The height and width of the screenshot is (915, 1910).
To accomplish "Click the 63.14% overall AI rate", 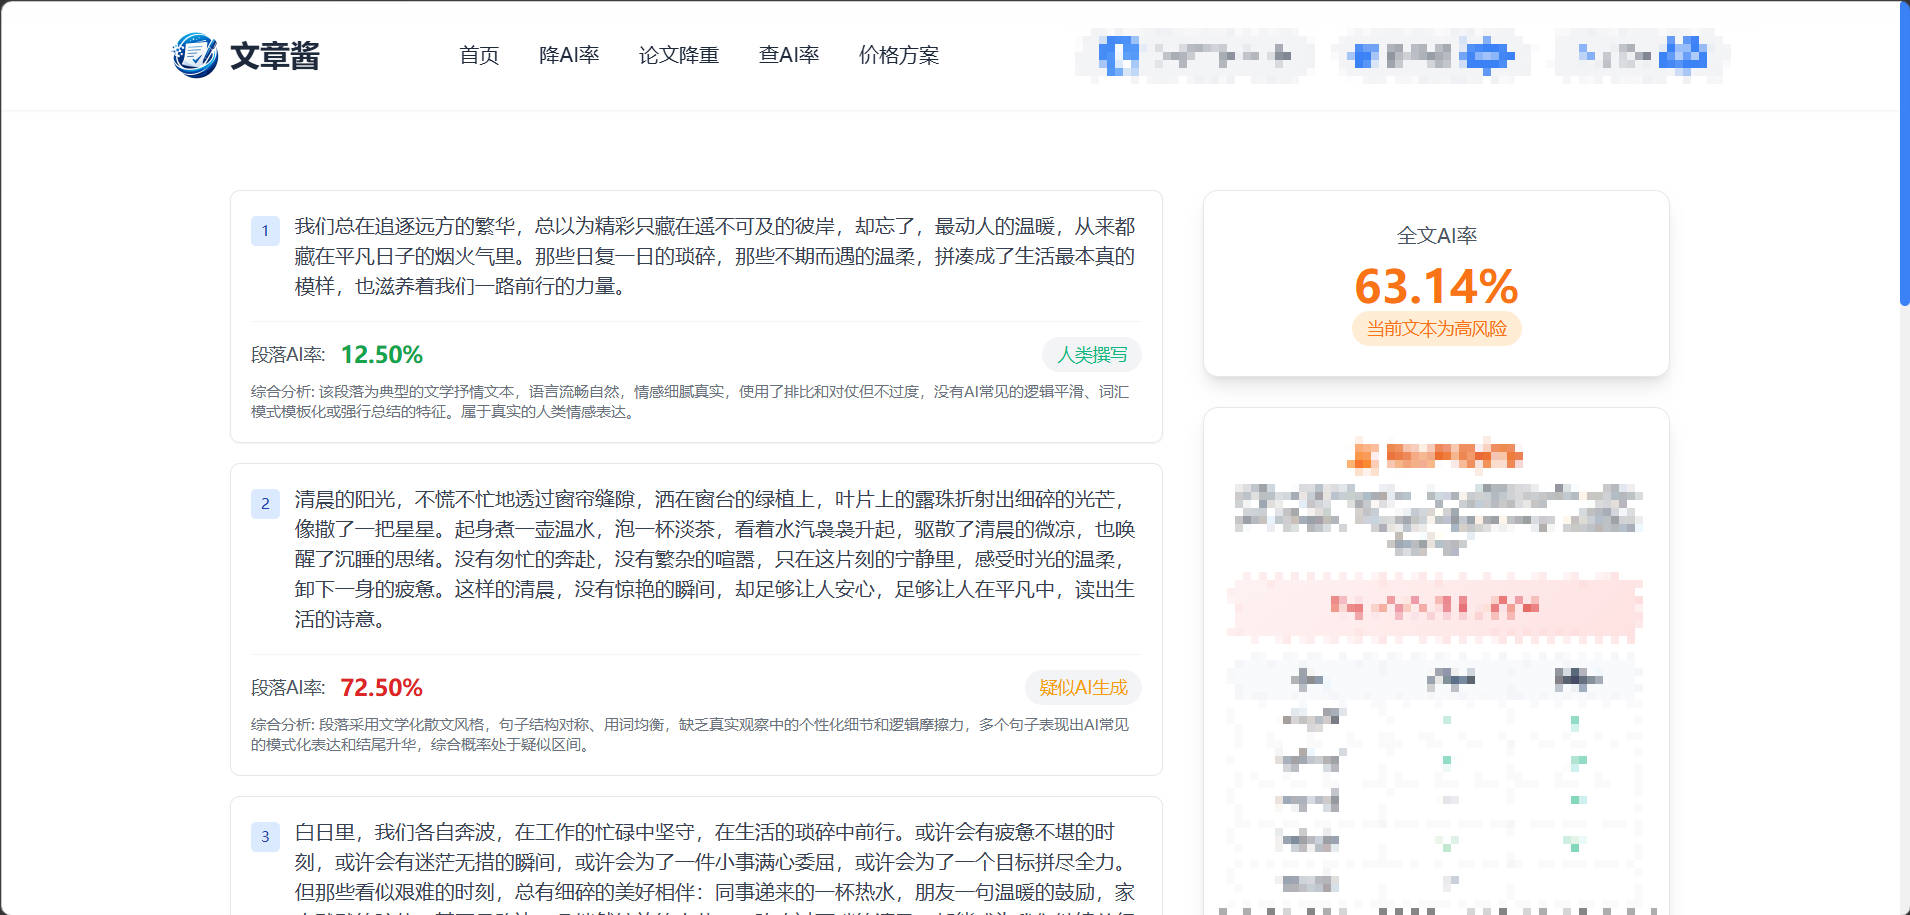I will click(x=1436, y=287).
